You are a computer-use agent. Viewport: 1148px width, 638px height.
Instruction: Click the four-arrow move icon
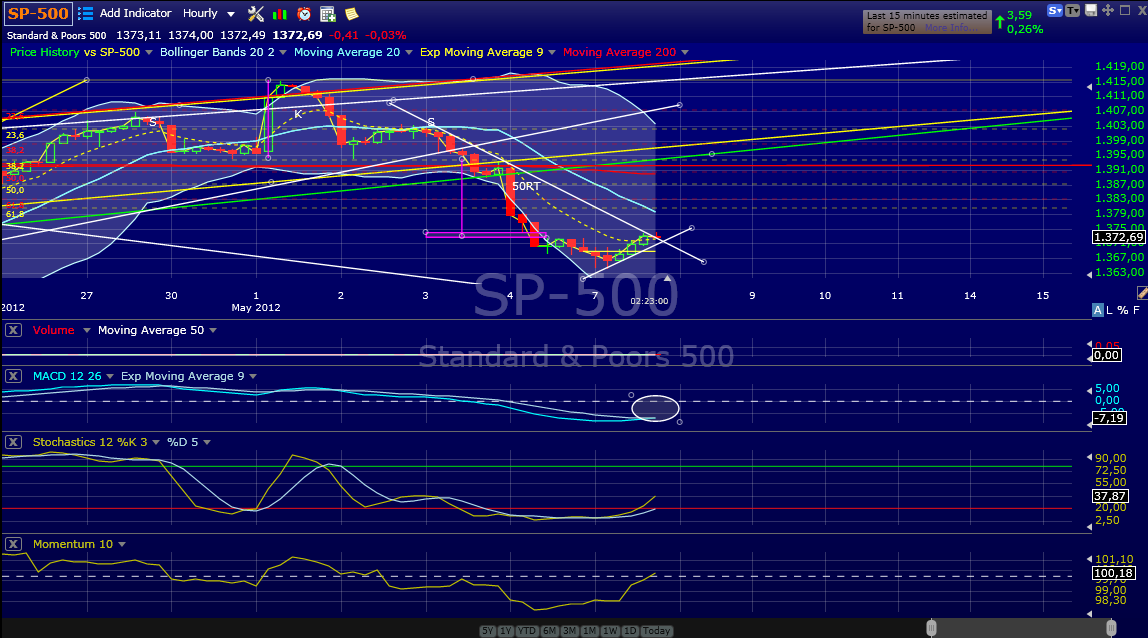point(1108,10)
